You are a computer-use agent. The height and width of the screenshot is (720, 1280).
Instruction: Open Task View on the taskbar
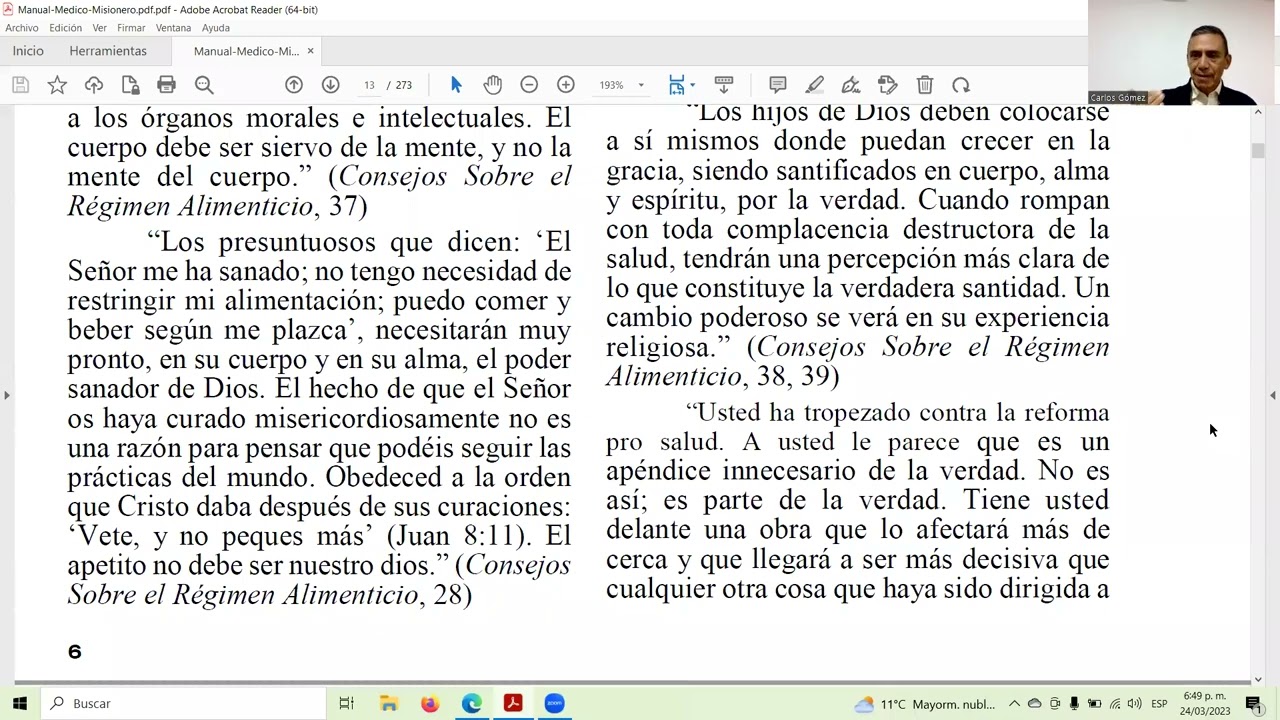pyautogui.click(x=347, y=704)
